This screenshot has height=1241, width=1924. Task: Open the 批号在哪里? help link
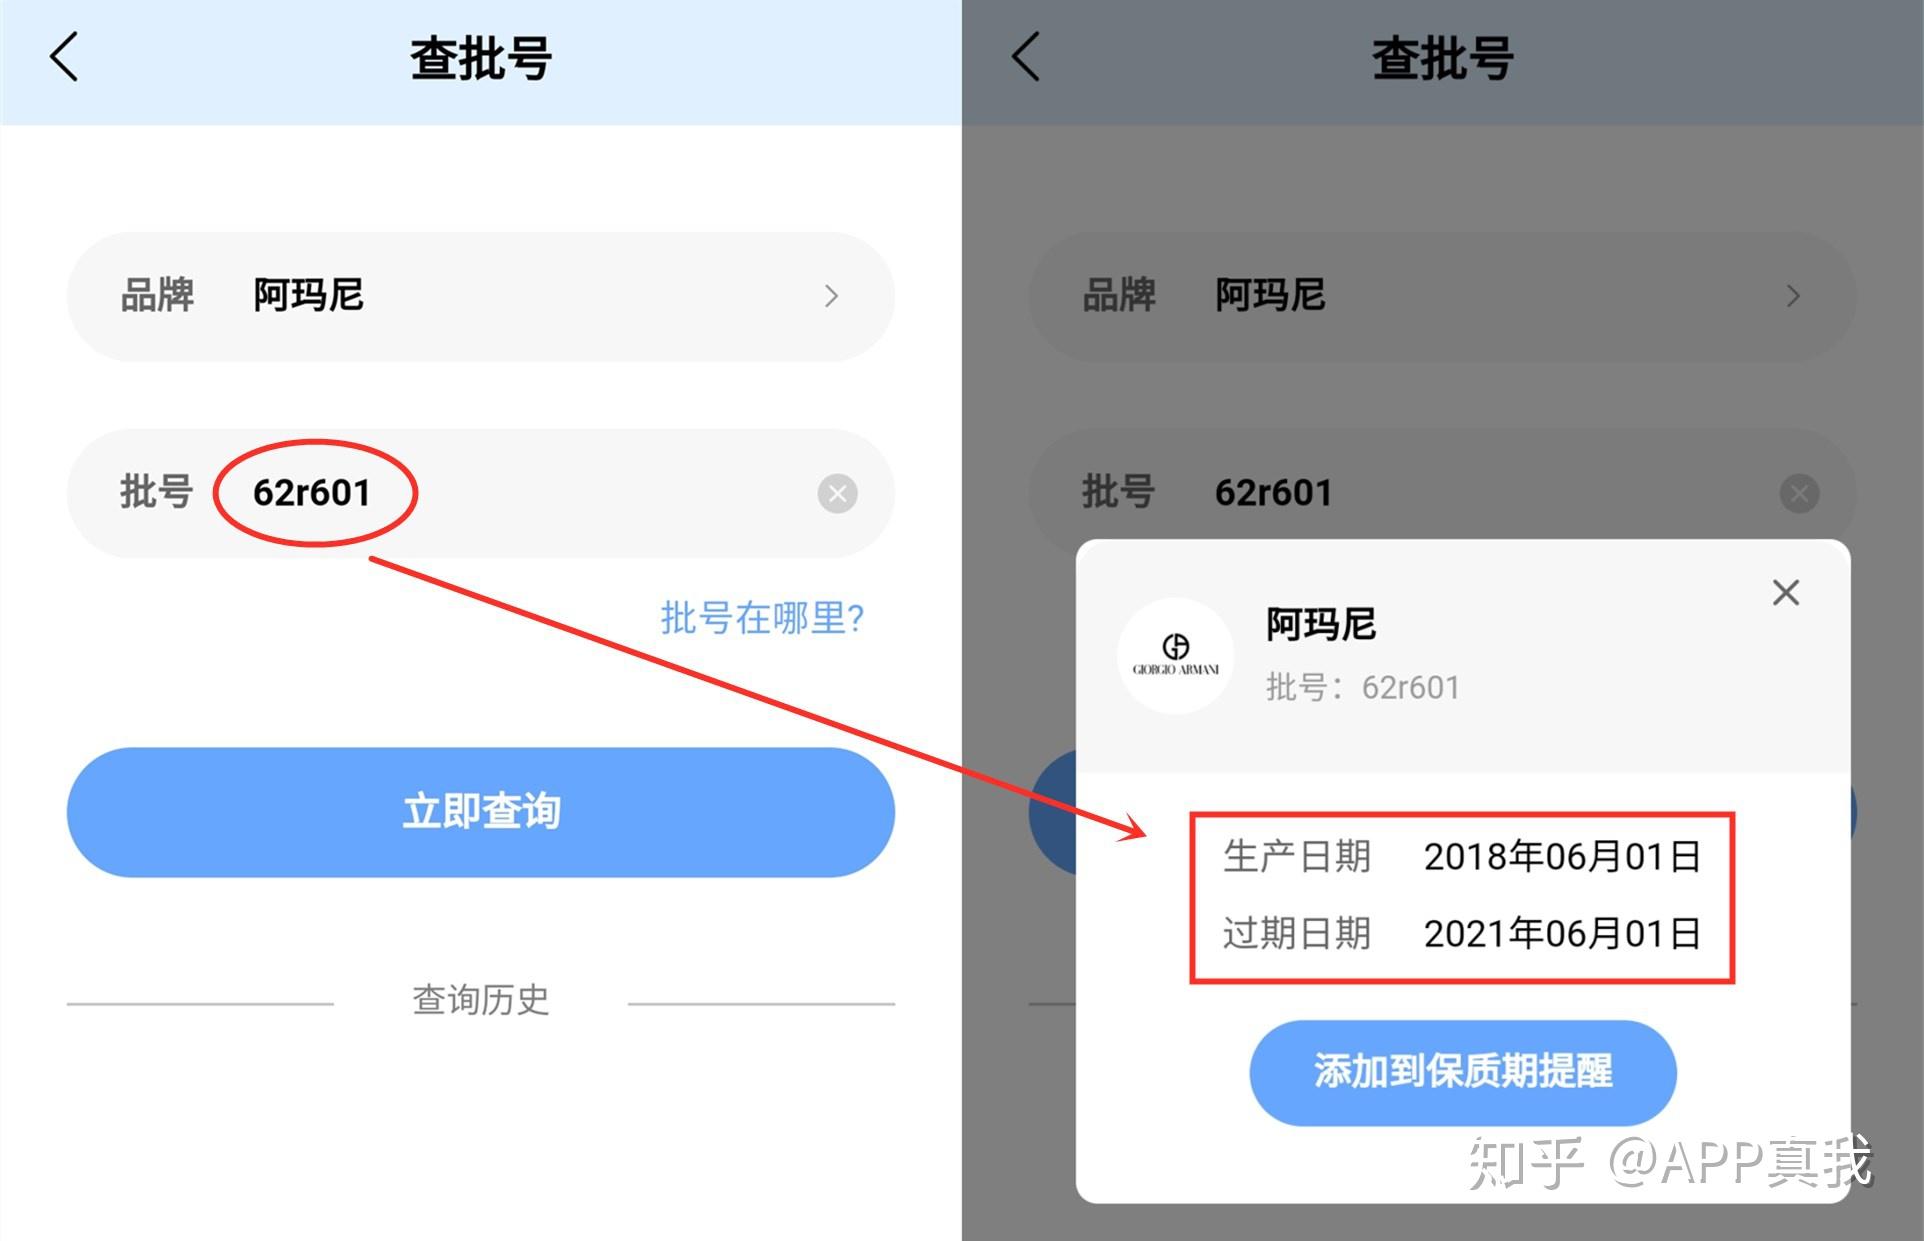pyautogui.click(x=762, y=618)
